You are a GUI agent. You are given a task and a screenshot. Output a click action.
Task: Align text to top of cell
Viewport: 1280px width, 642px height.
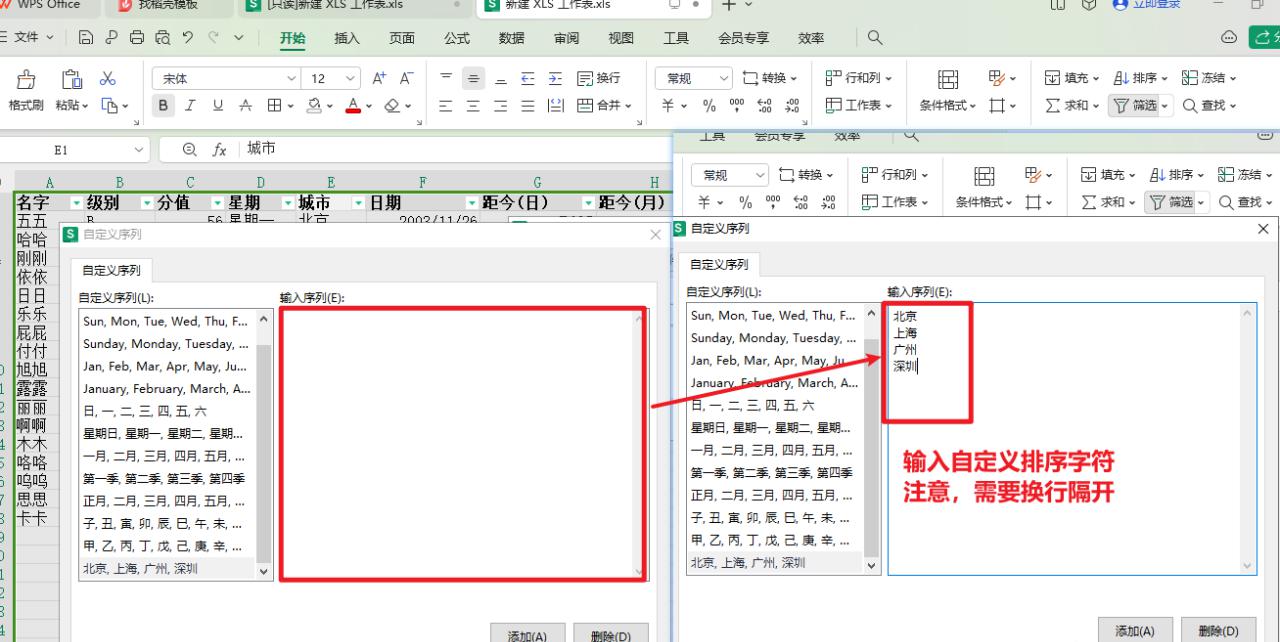[x=446, y=78]
